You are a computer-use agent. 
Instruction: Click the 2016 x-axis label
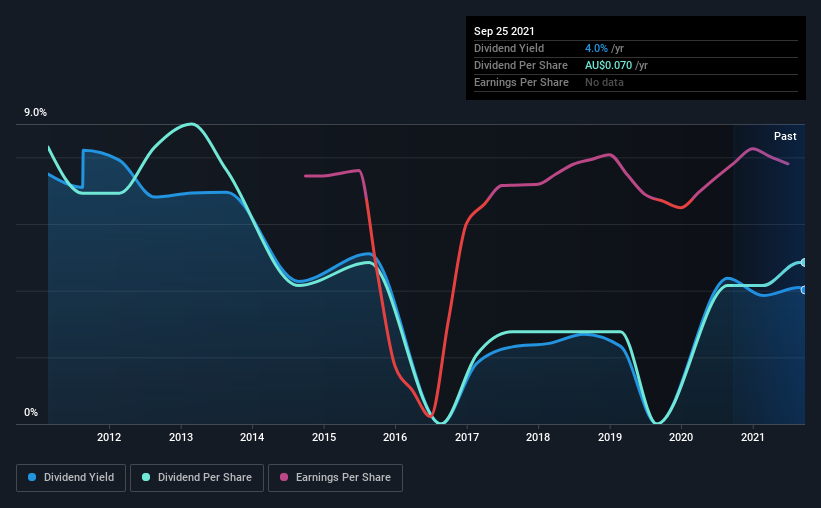pos(395,437)
